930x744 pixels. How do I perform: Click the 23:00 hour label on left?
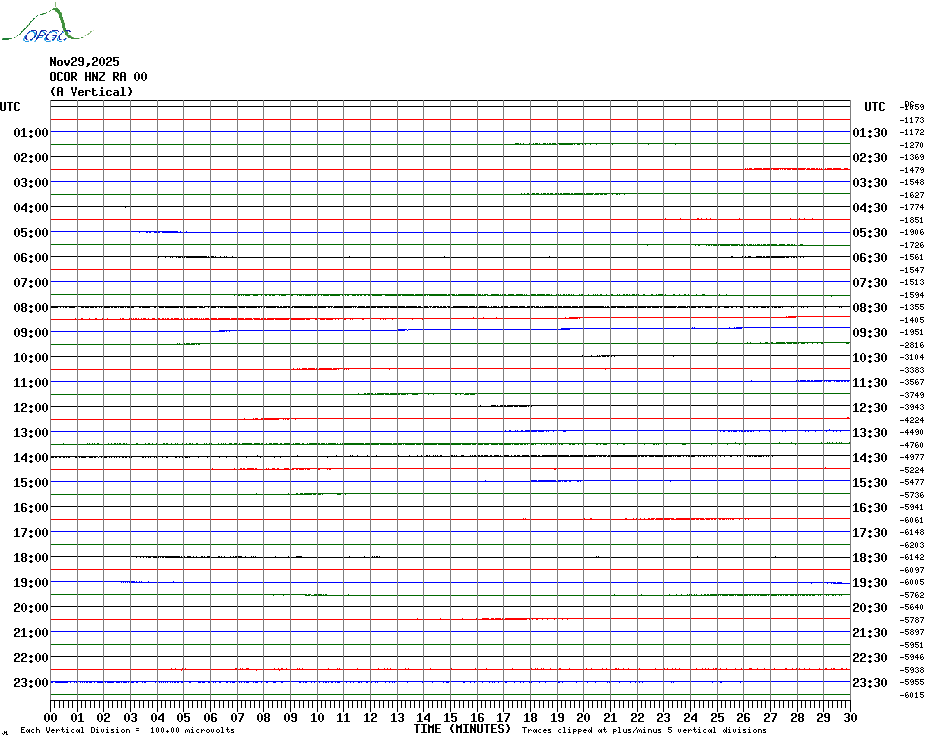pos(31,683)
